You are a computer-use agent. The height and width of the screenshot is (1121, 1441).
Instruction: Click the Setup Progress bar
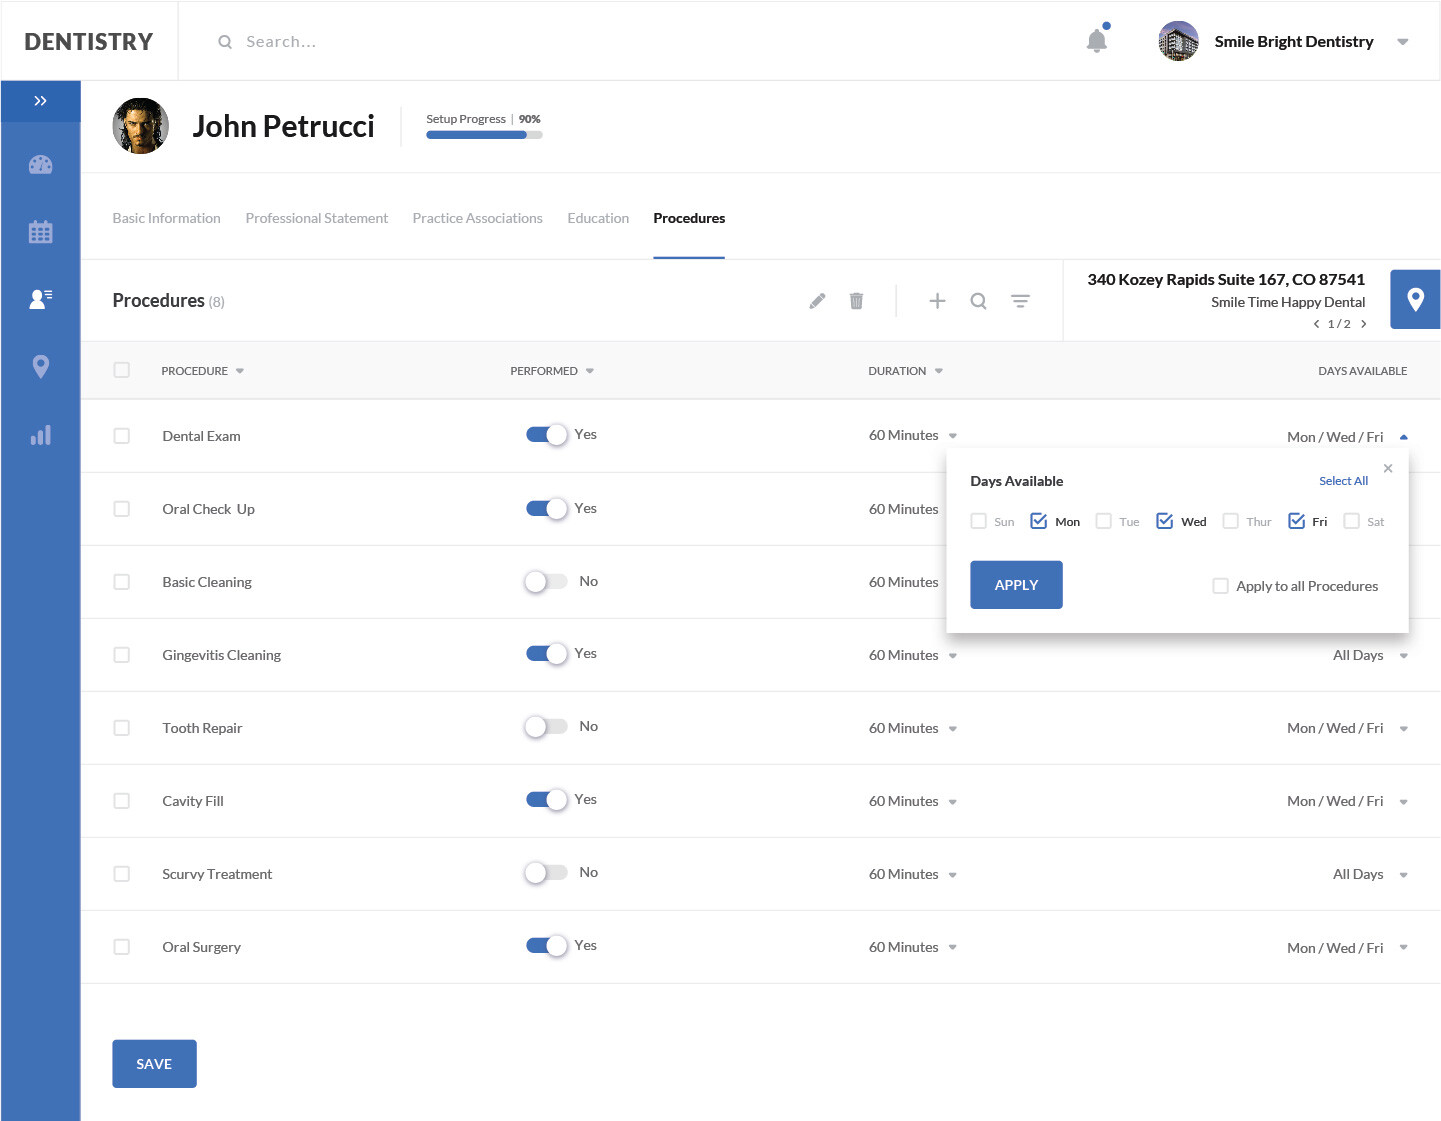pos(484,135)
